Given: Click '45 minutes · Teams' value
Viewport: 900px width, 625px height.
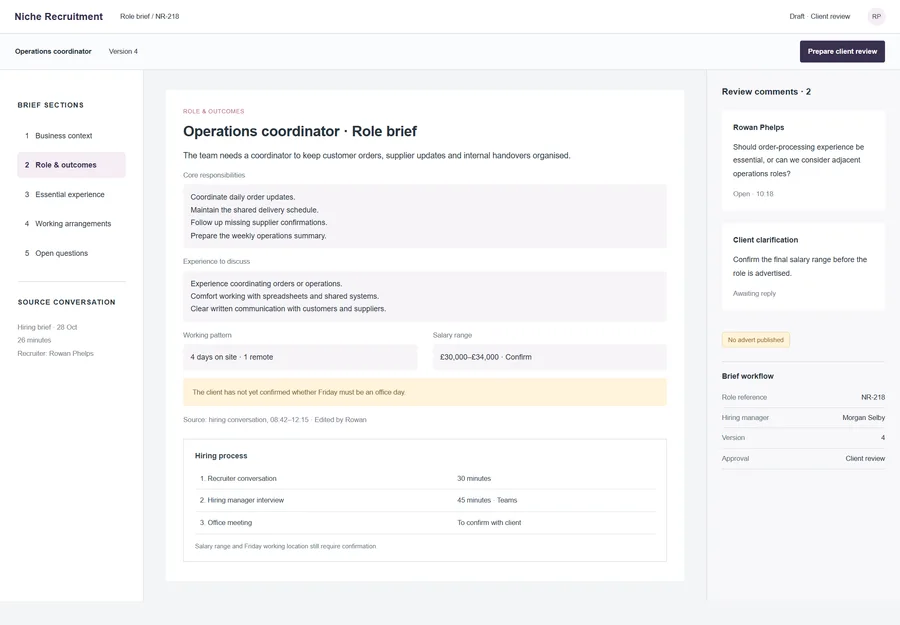Looking at the screenshot, I should (487, 500).
